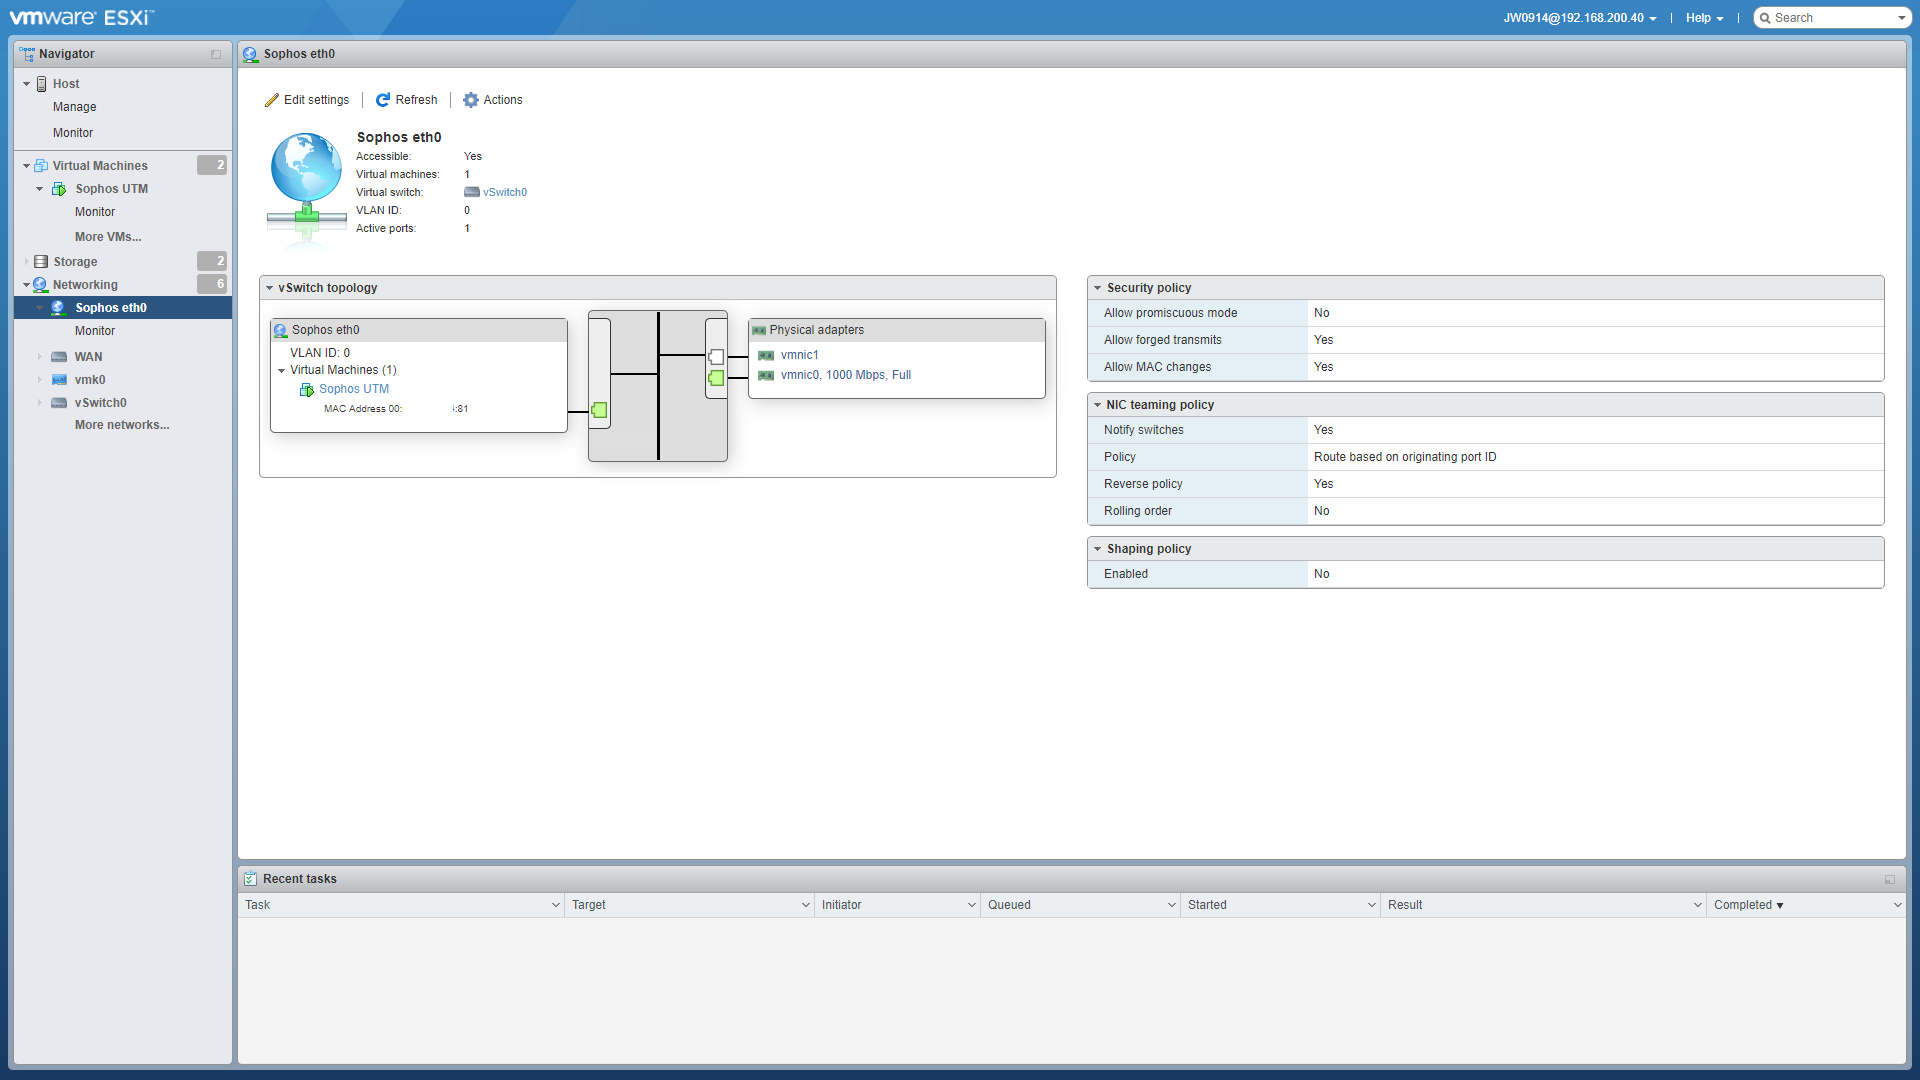This screenshot has height=1080, width=1920.
Task: Open Monitor under Host
Action: (x=73, y=133)
